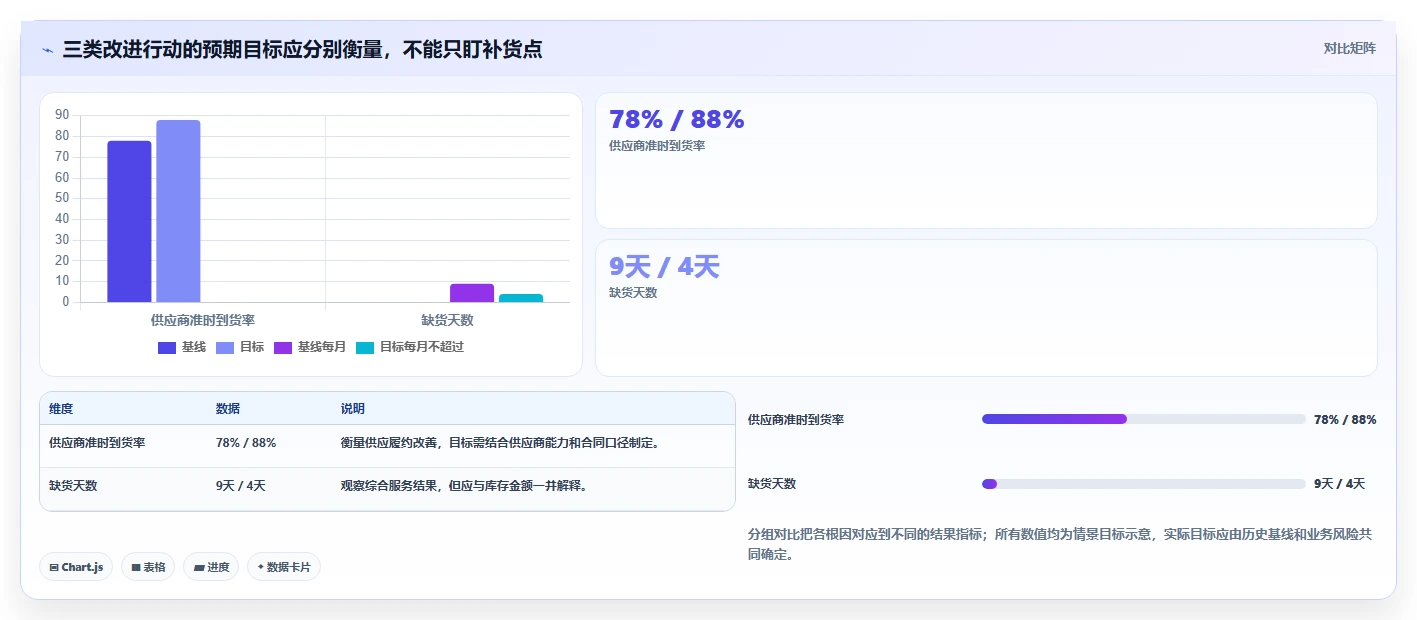Click the 缺货天数 progress row label
The width and height of the screenshot is (1417, 620).
772,484
